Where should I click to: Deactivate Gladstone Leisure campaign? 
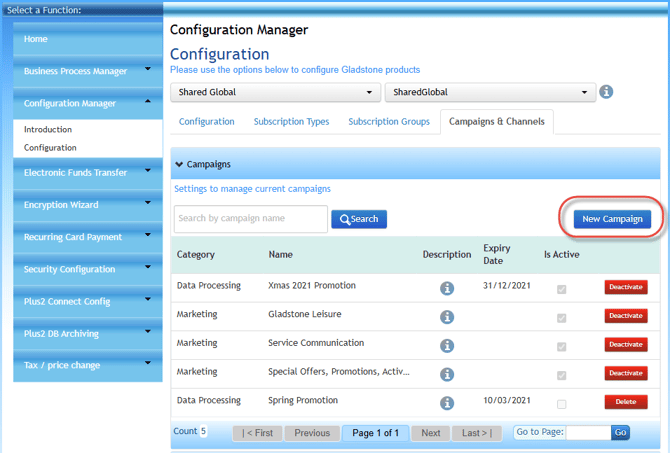[x=626, y=315]
